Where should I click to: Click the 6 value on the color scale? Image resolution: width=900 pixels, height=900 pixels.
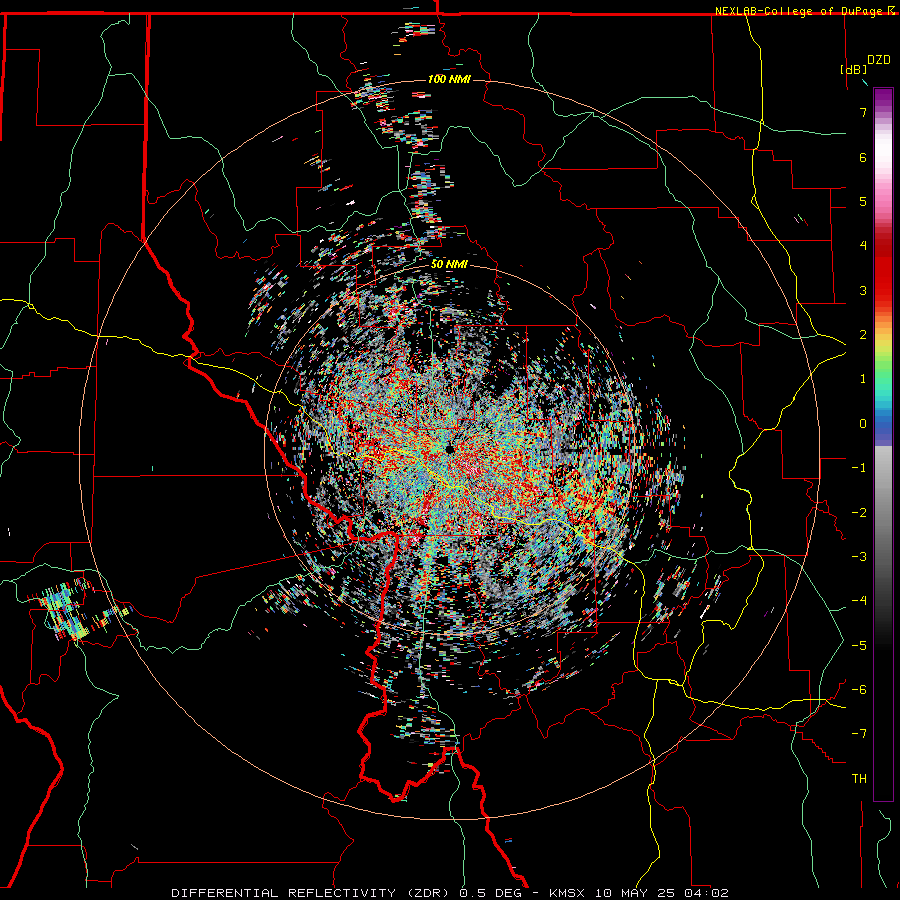coord(863,157)
